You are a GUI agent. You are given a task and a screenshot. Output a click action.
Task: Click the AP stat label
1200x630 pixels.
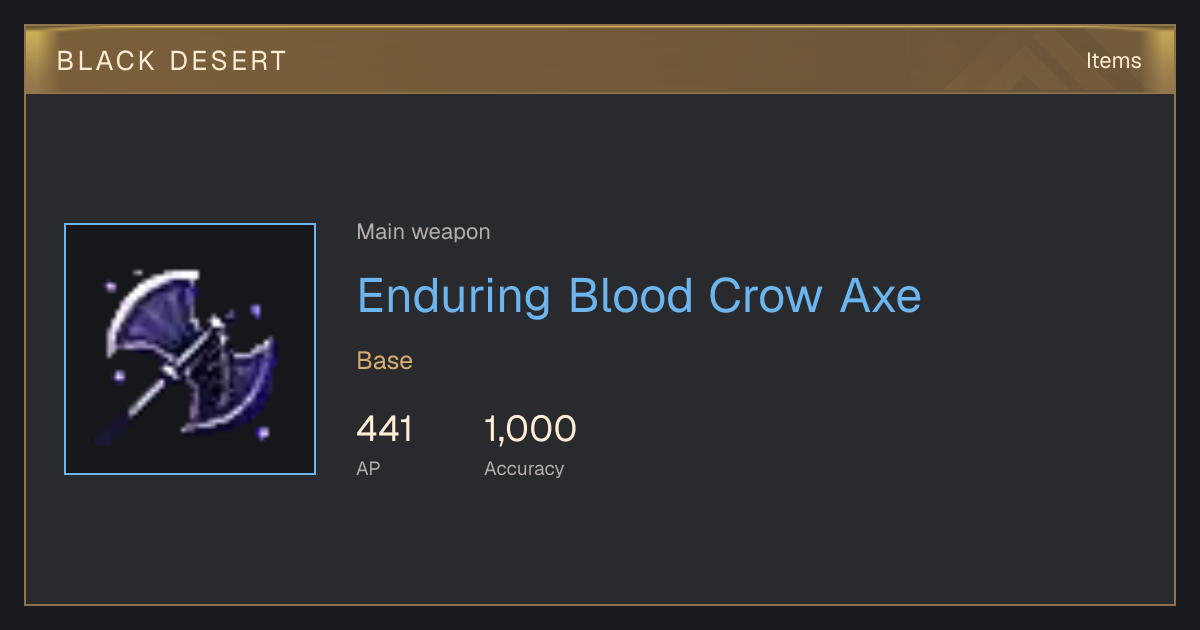coord(368,468)
